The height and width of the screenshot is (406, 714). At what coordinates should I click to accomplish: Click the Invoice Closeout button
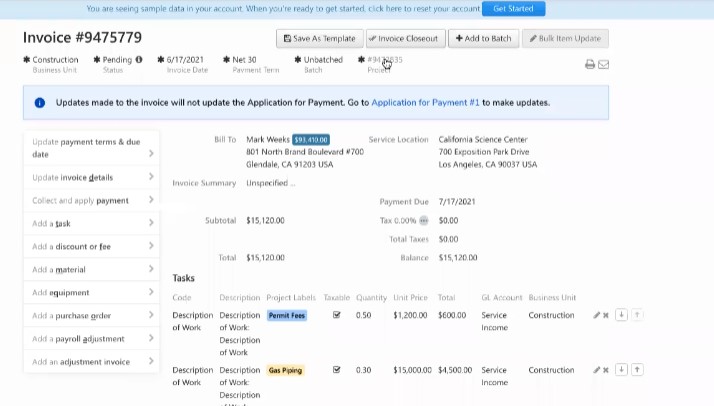coord(405,39)
